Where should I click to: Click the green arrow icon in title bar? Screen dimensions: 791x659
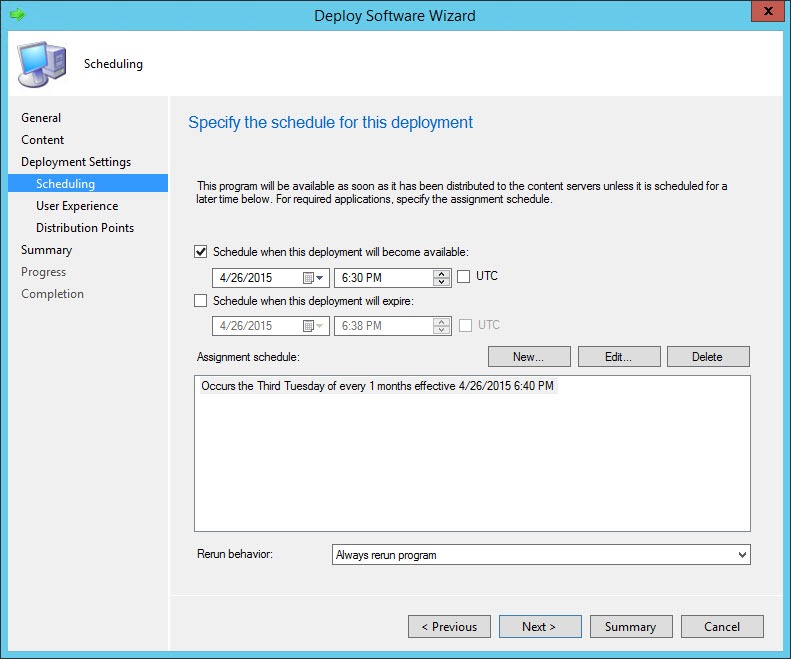pos(16,15)
